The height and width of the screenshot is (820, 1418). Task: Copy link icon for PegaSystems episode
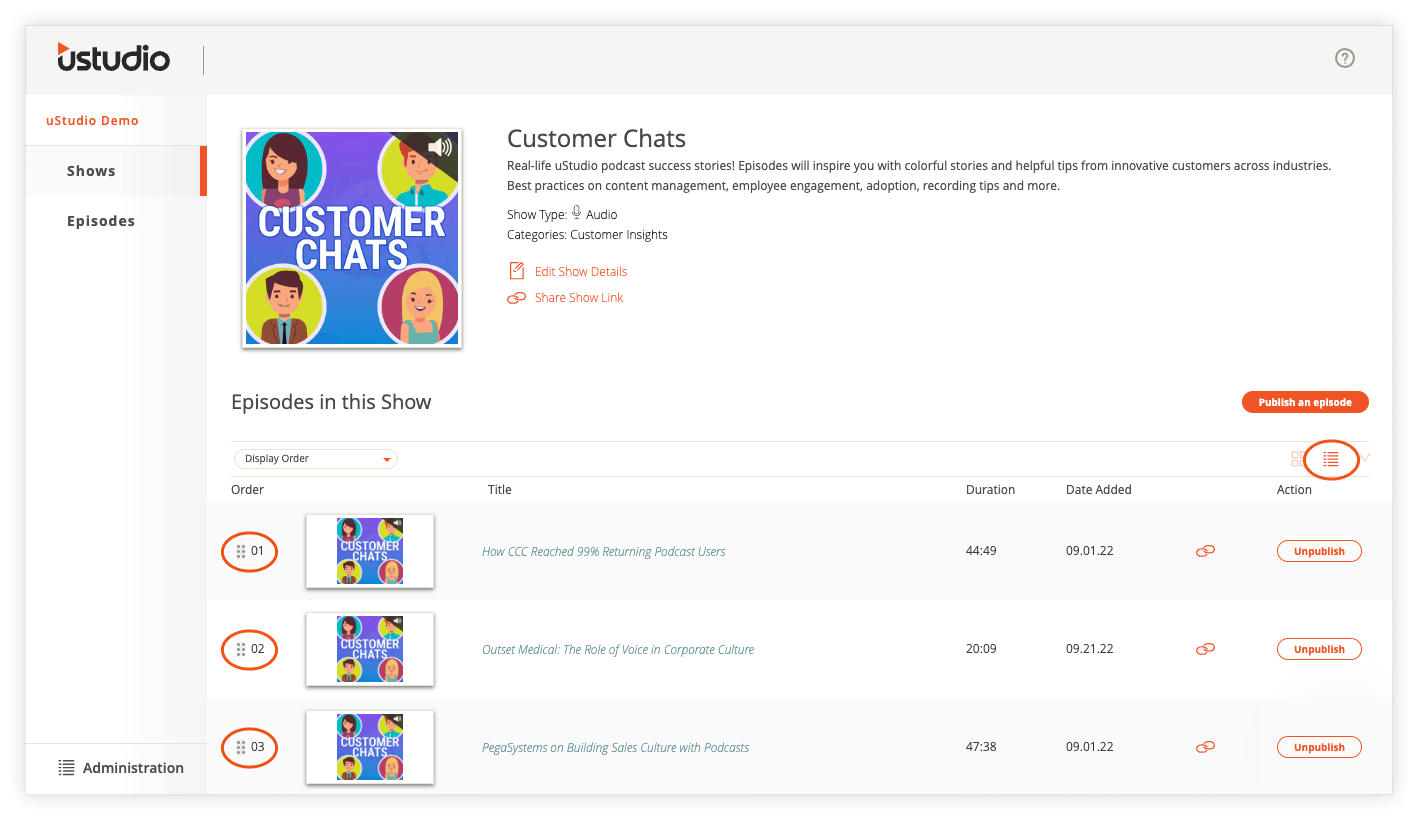[x=1206, y=747]
